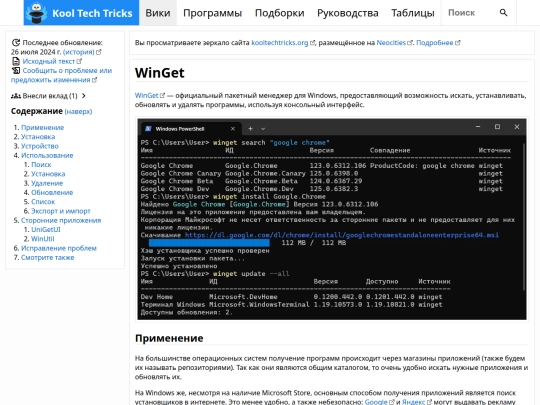The image size is (540, 405).
Task: Click Сообщить о проблеме link
Action: [61, 75]
